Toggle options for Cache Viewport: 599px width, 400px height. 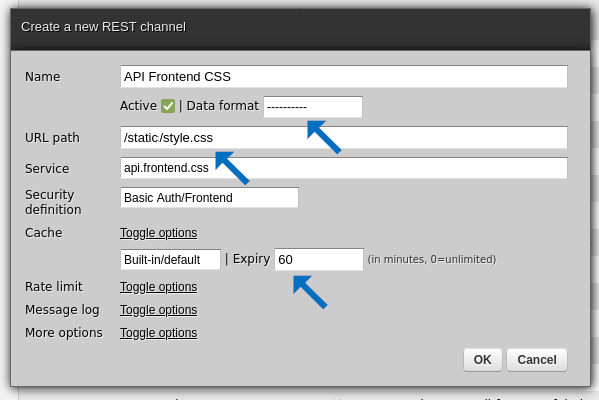coord(159,233)
